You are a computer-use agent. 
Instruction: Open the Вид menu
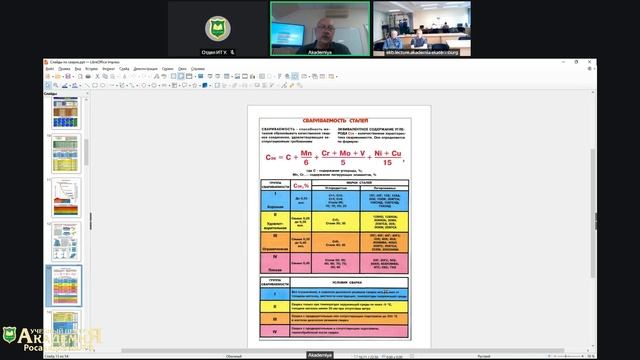(78, 69)
